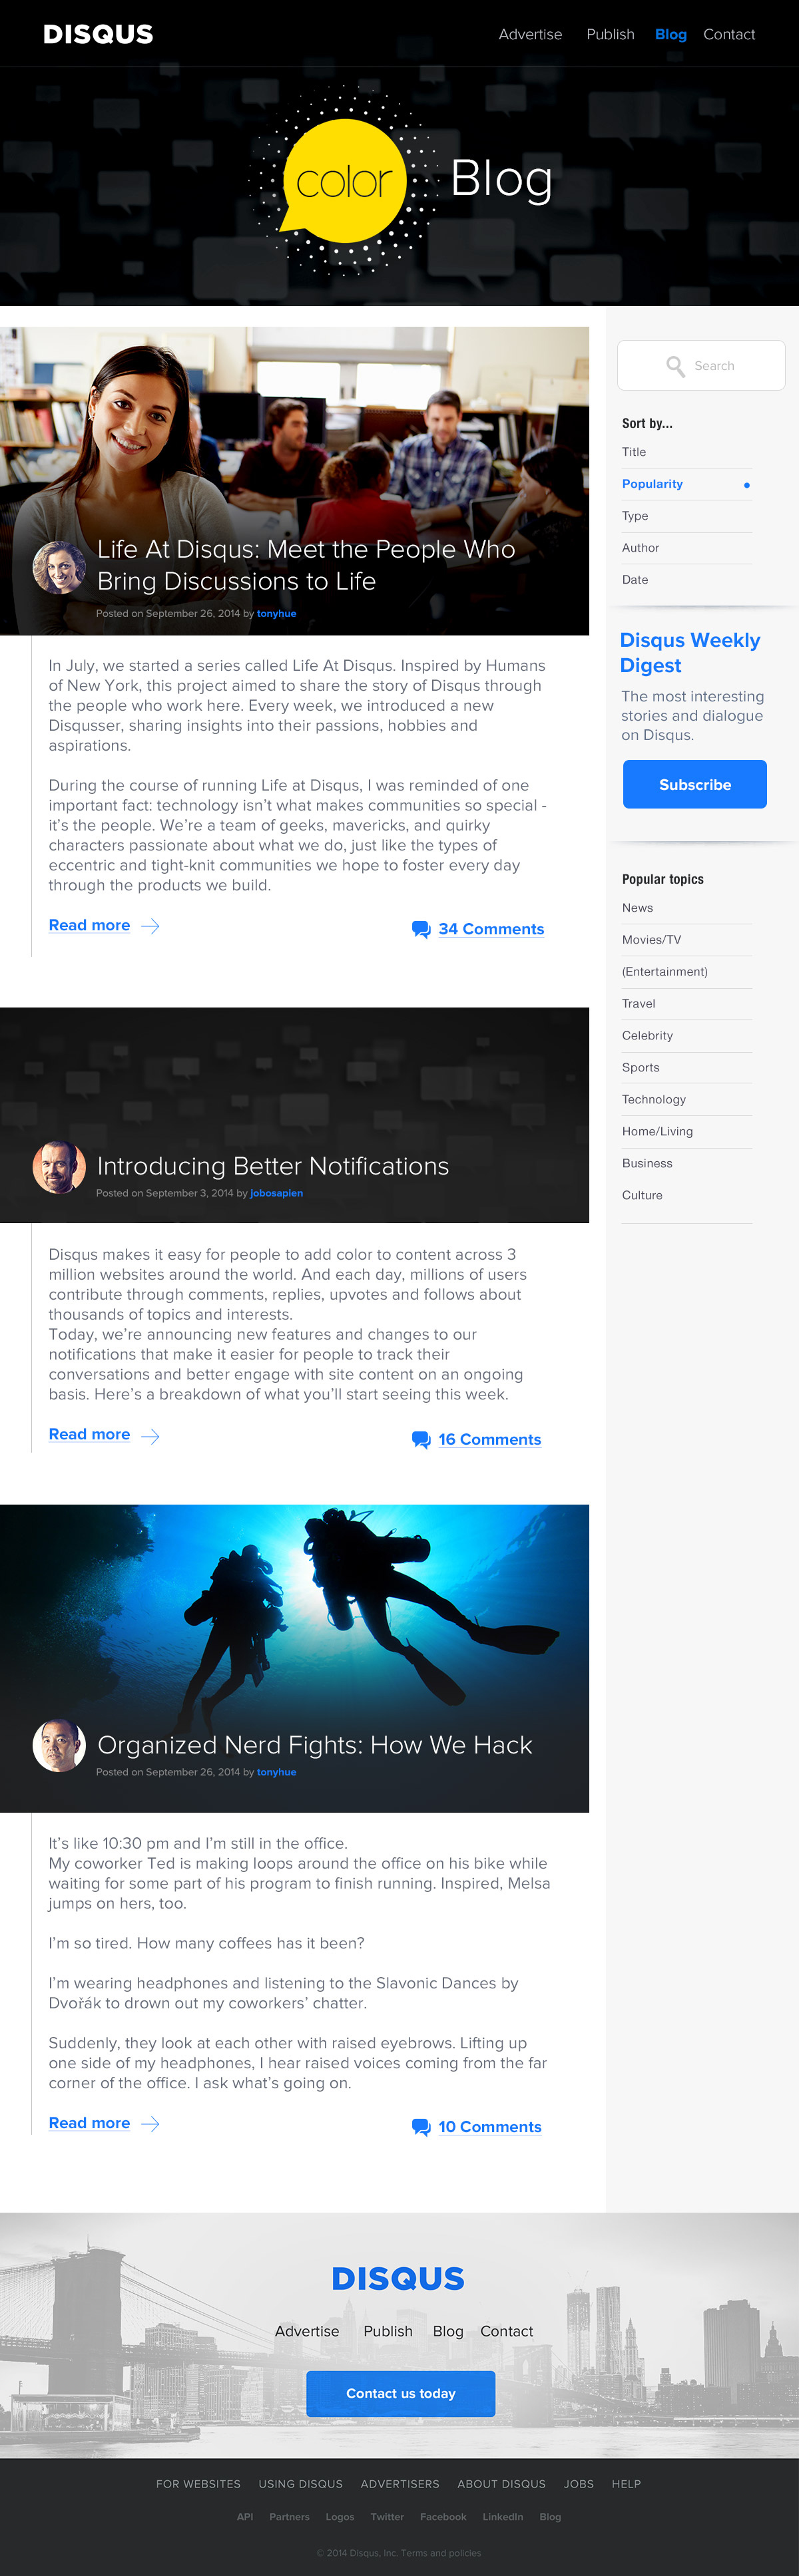Open Advertise in the footer navigation
This screenshot has width=799, height=2576.
(307, 2331)
